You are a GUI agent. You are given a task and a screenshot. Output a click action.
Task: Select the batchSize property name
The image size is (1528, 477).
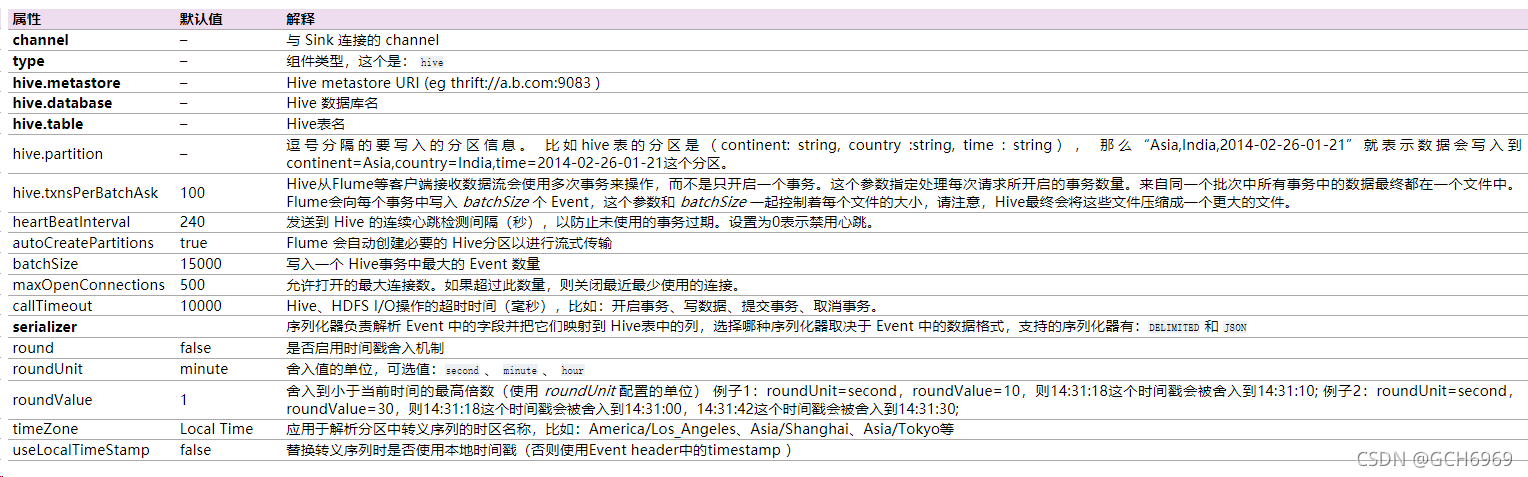(45, 264)
